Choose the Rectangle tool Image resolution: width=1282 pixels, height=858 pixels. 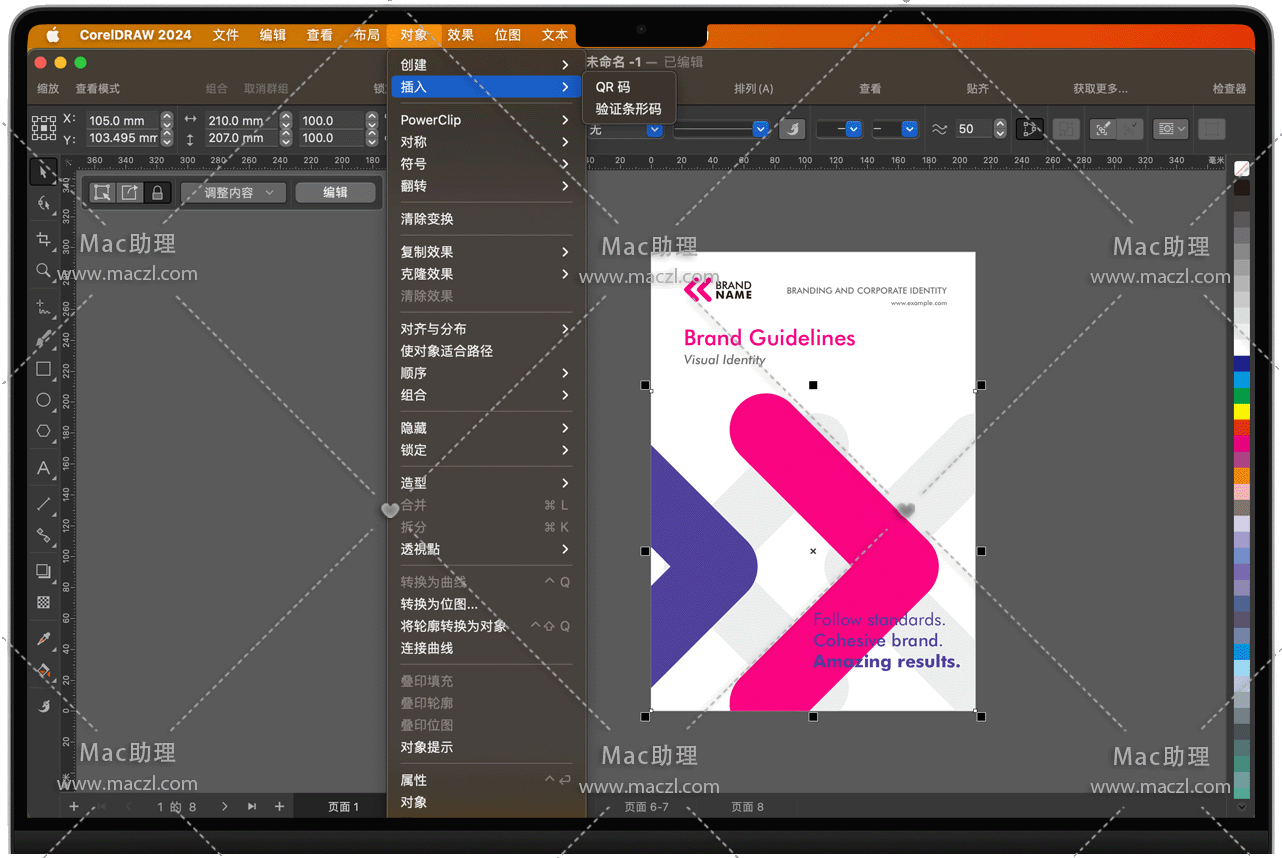click(43, 369)
